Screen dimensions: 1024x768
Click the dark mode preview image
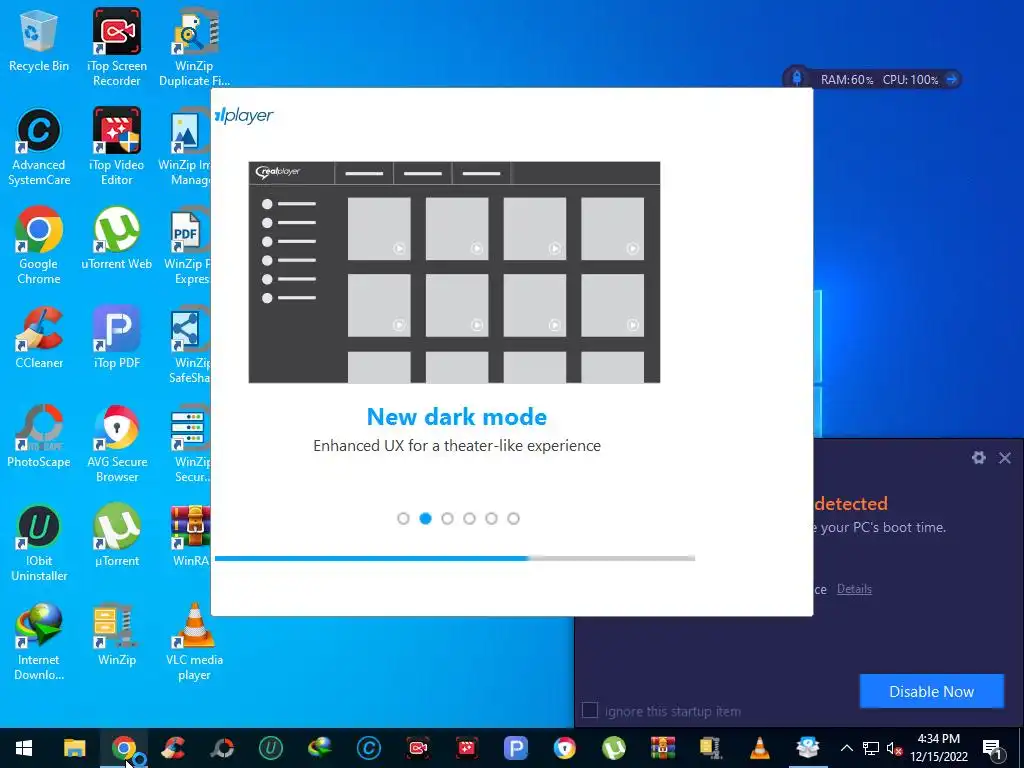(455, 272)
